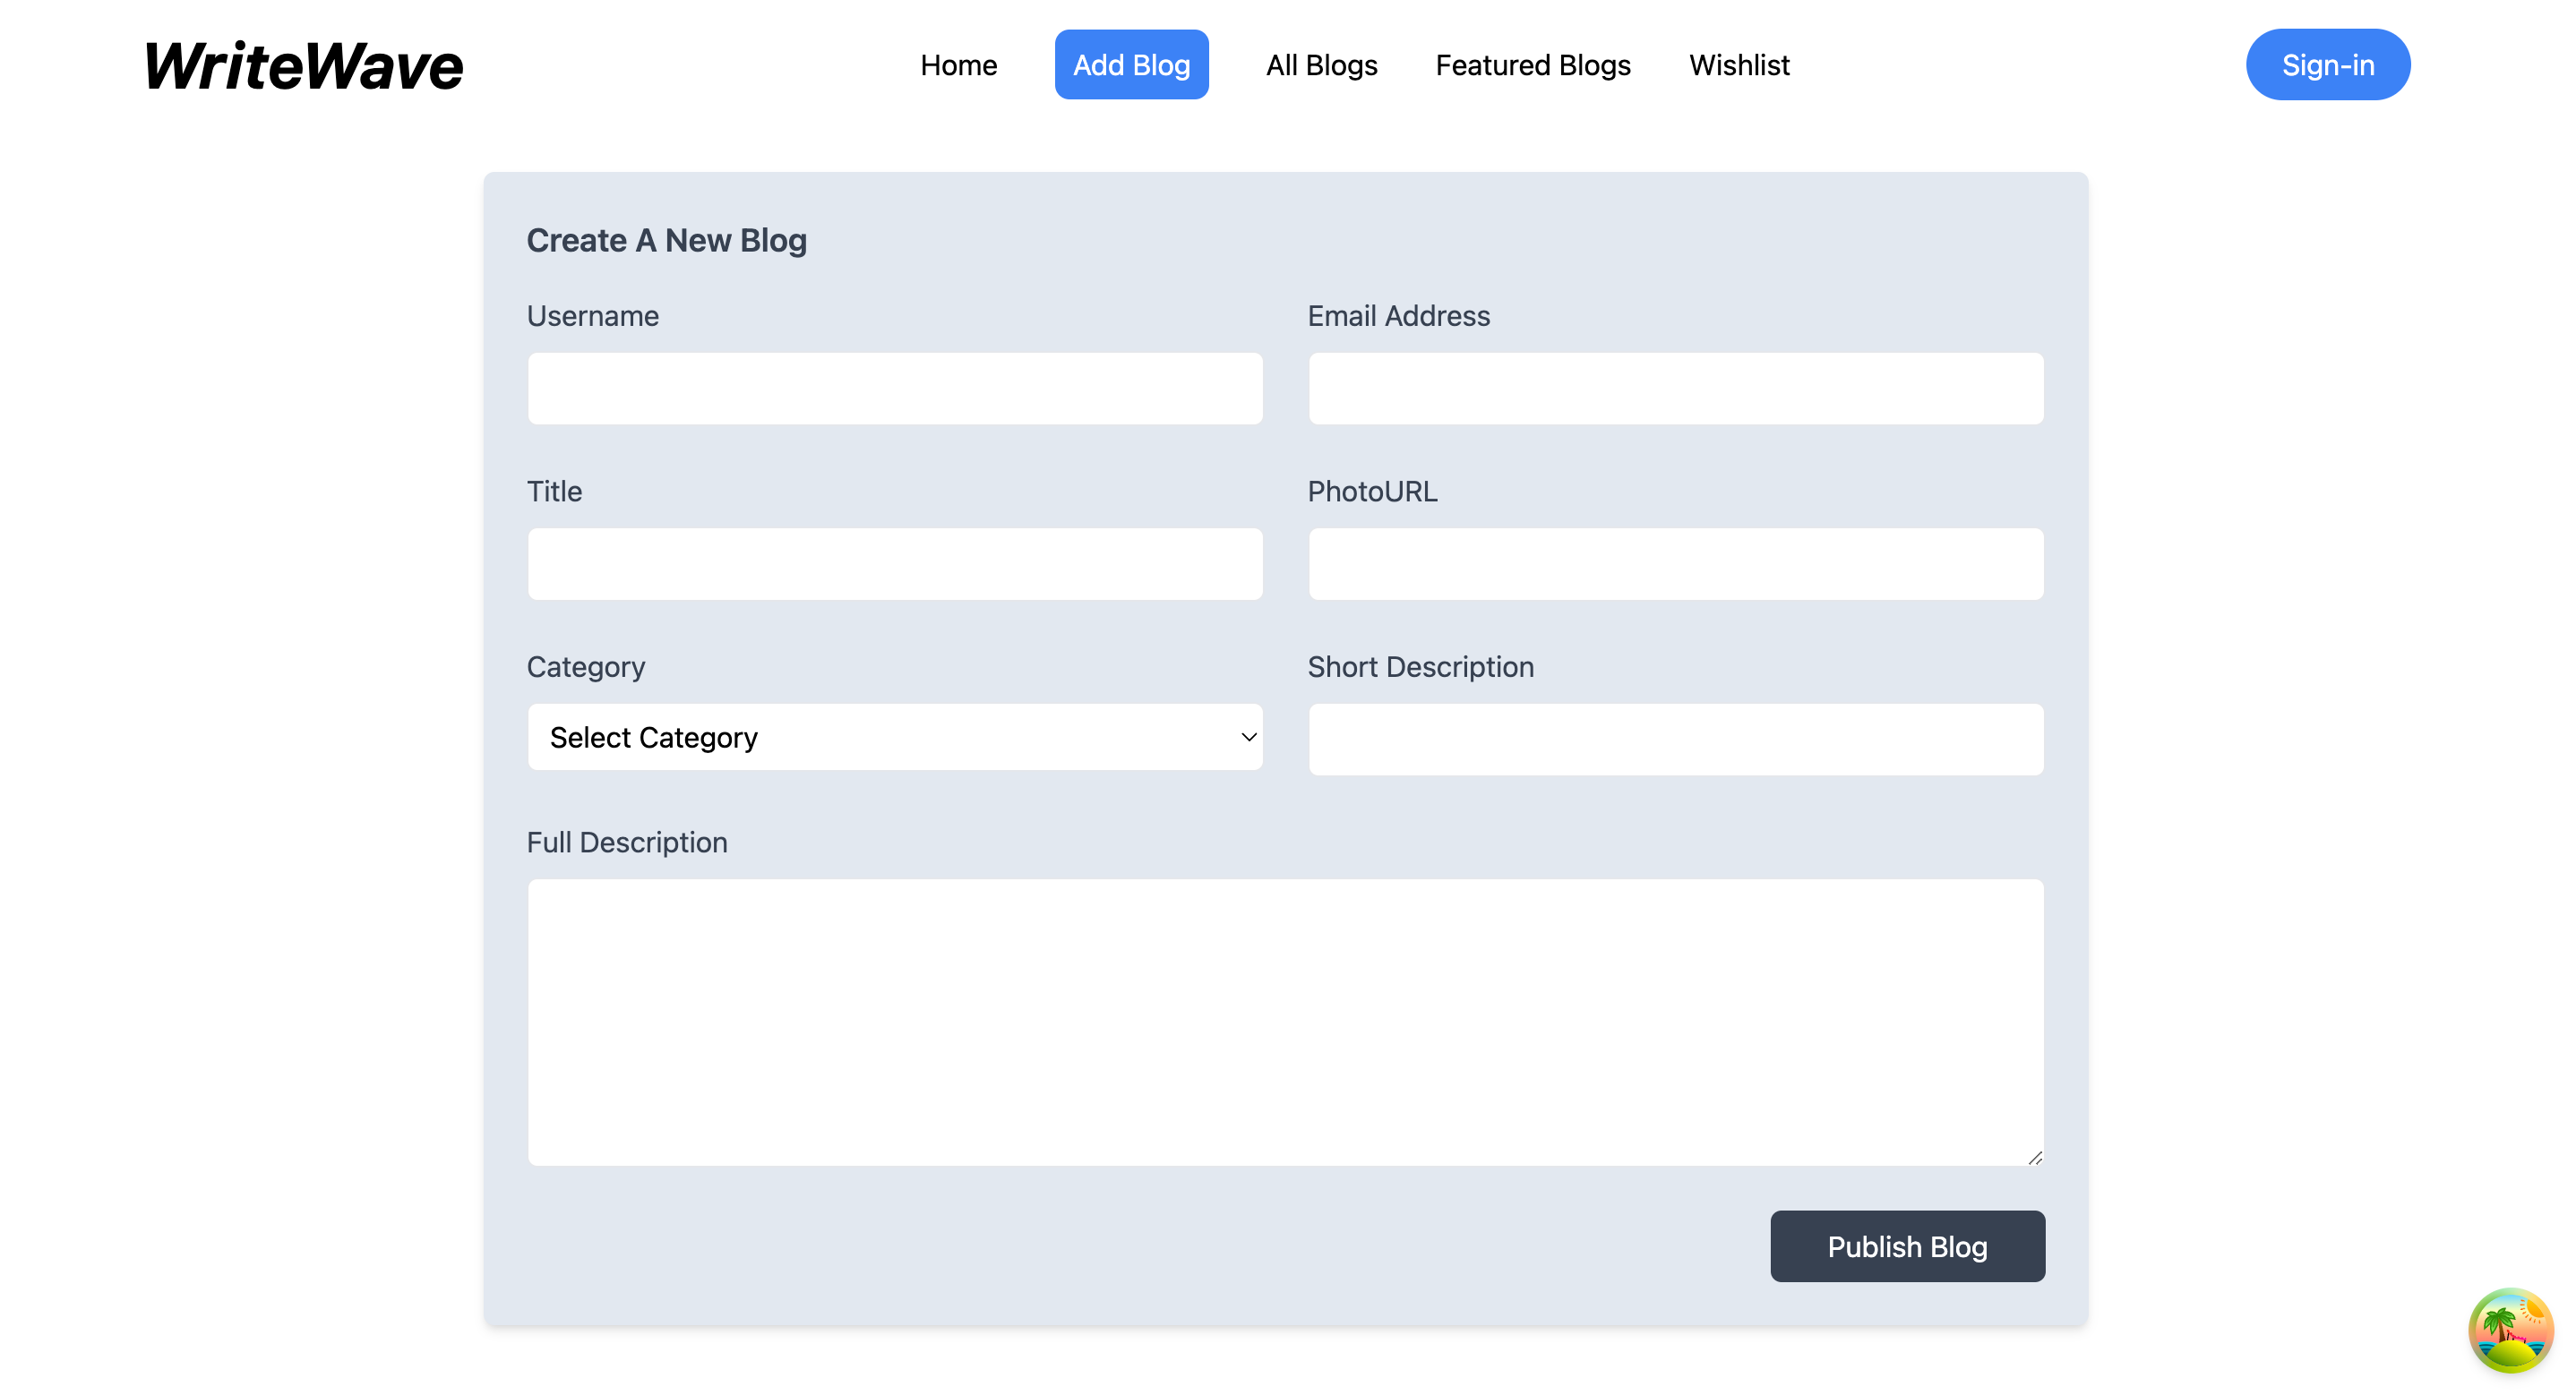Click the Category field label

(x=585, y=666)
